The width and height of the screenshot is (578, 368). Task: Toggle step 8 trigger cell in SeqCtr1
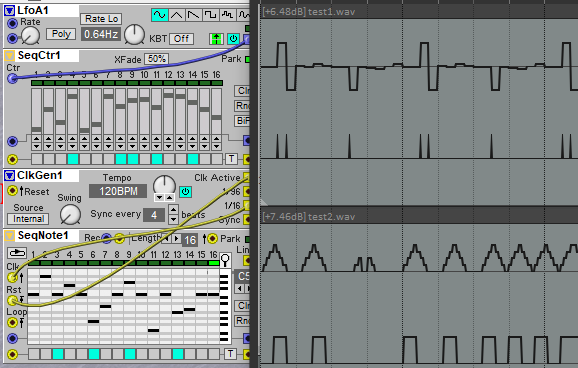(x=121, y=159)
